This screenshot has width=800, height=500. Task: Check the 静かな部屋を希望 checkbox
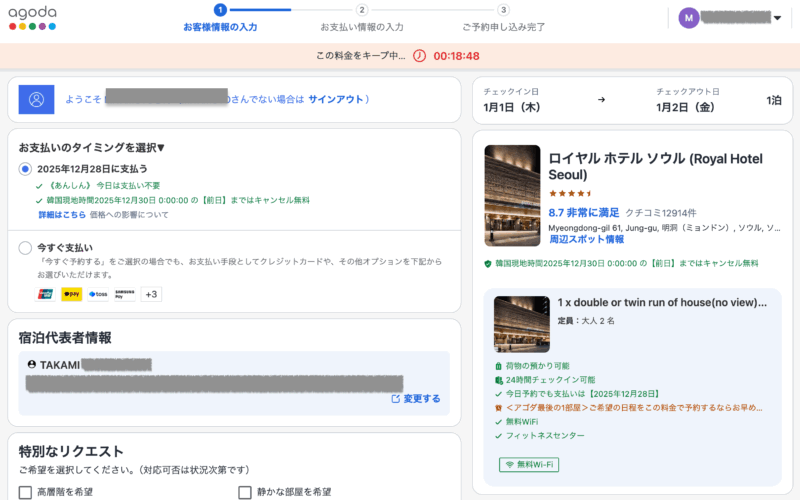[245, 492]
